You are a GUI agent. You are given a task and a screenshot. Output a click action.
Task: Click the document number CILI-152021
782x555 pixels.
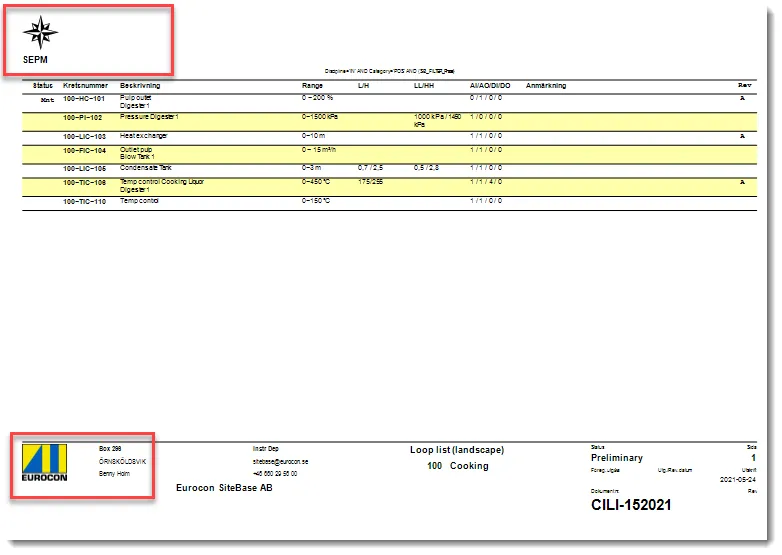(x=631, y=505)
